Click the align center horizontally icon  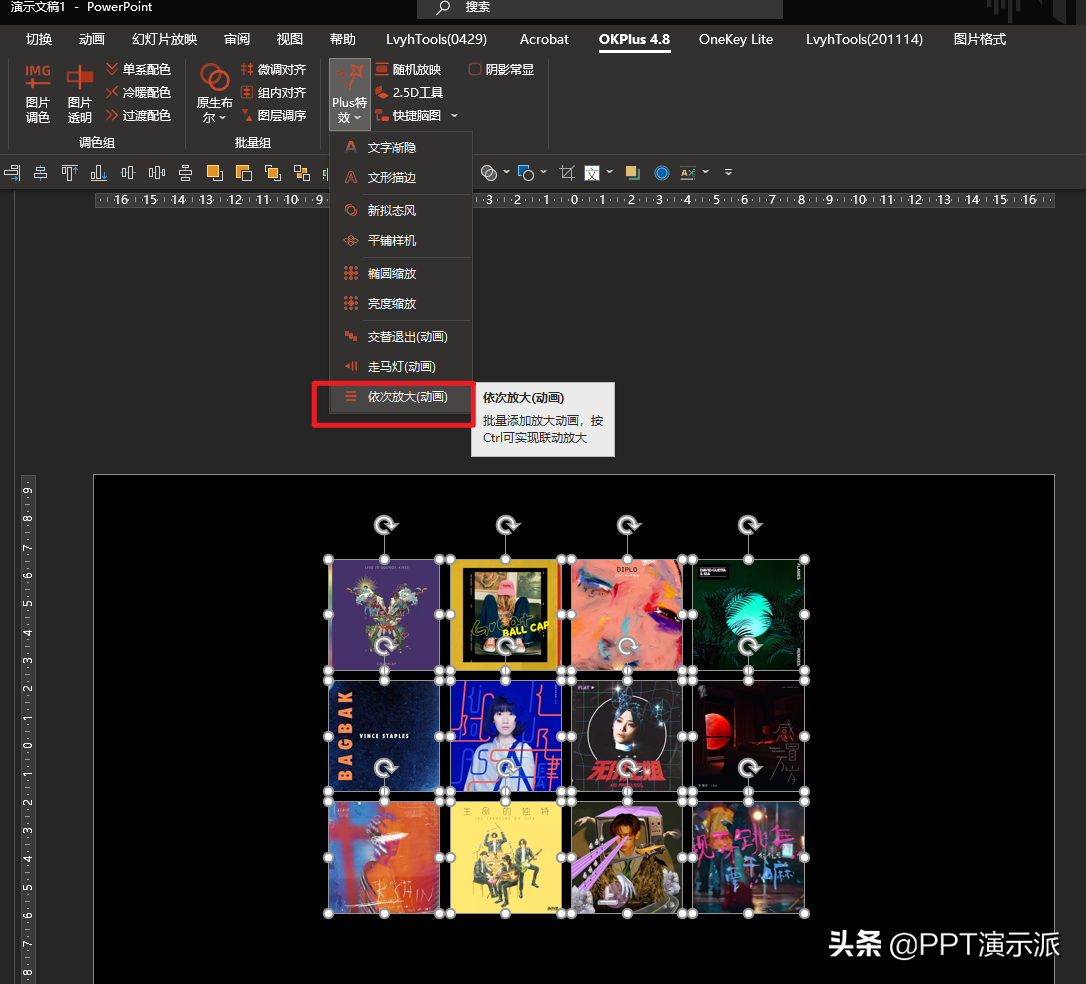pyautogui.click(x=41, y=172)
